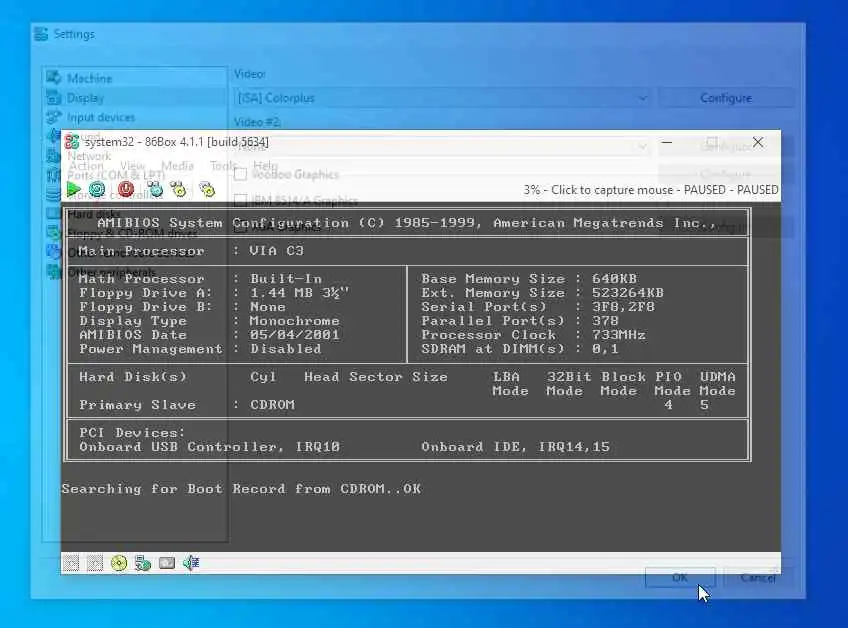Maximize the 86Box window
The height and width of the screenshot is (628, 848).
(x=712, y=142)
